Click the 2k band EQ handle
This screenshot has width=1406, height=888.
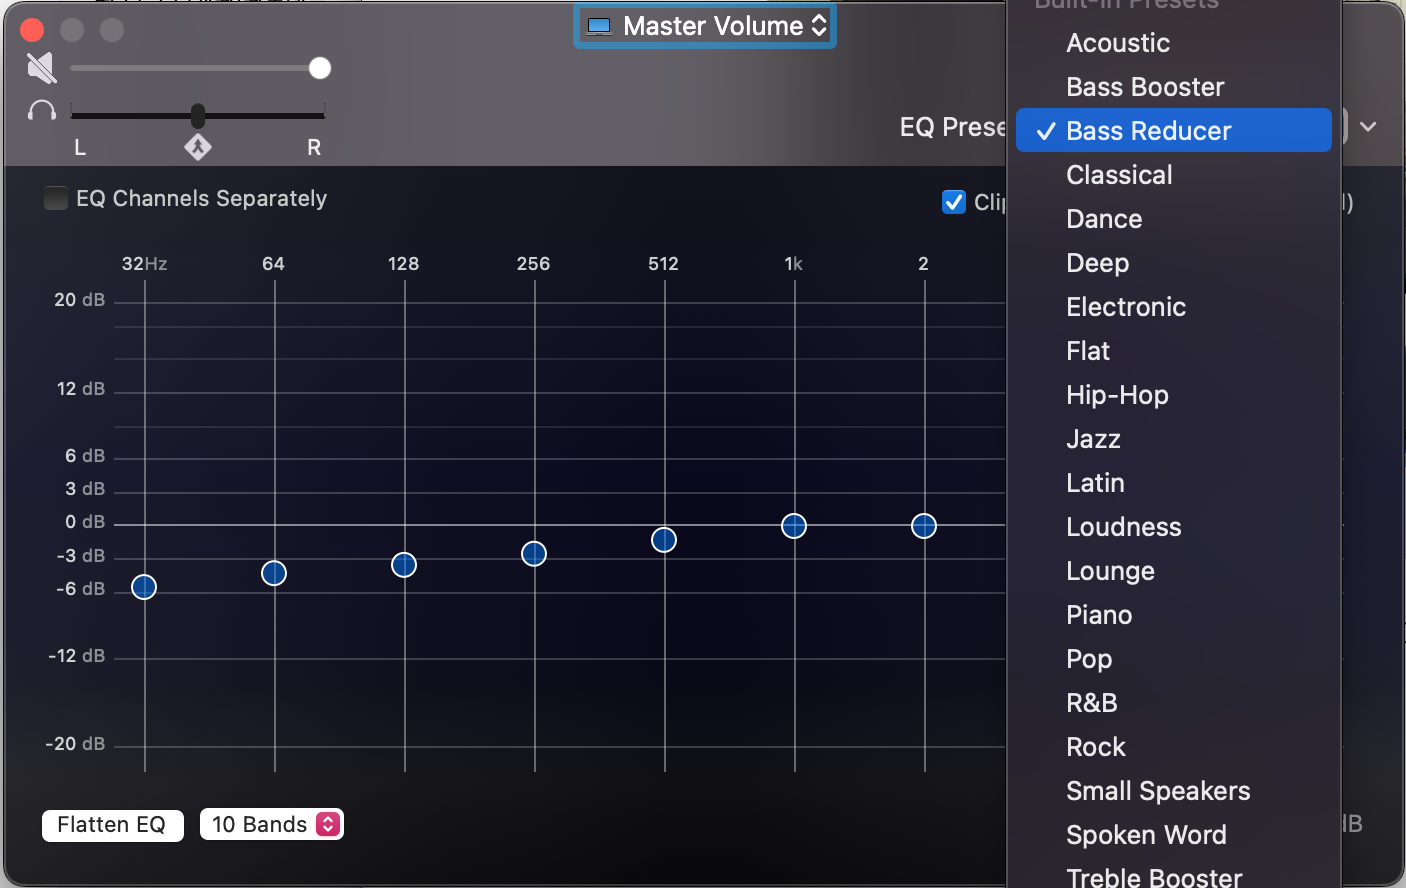click(924, 526)
